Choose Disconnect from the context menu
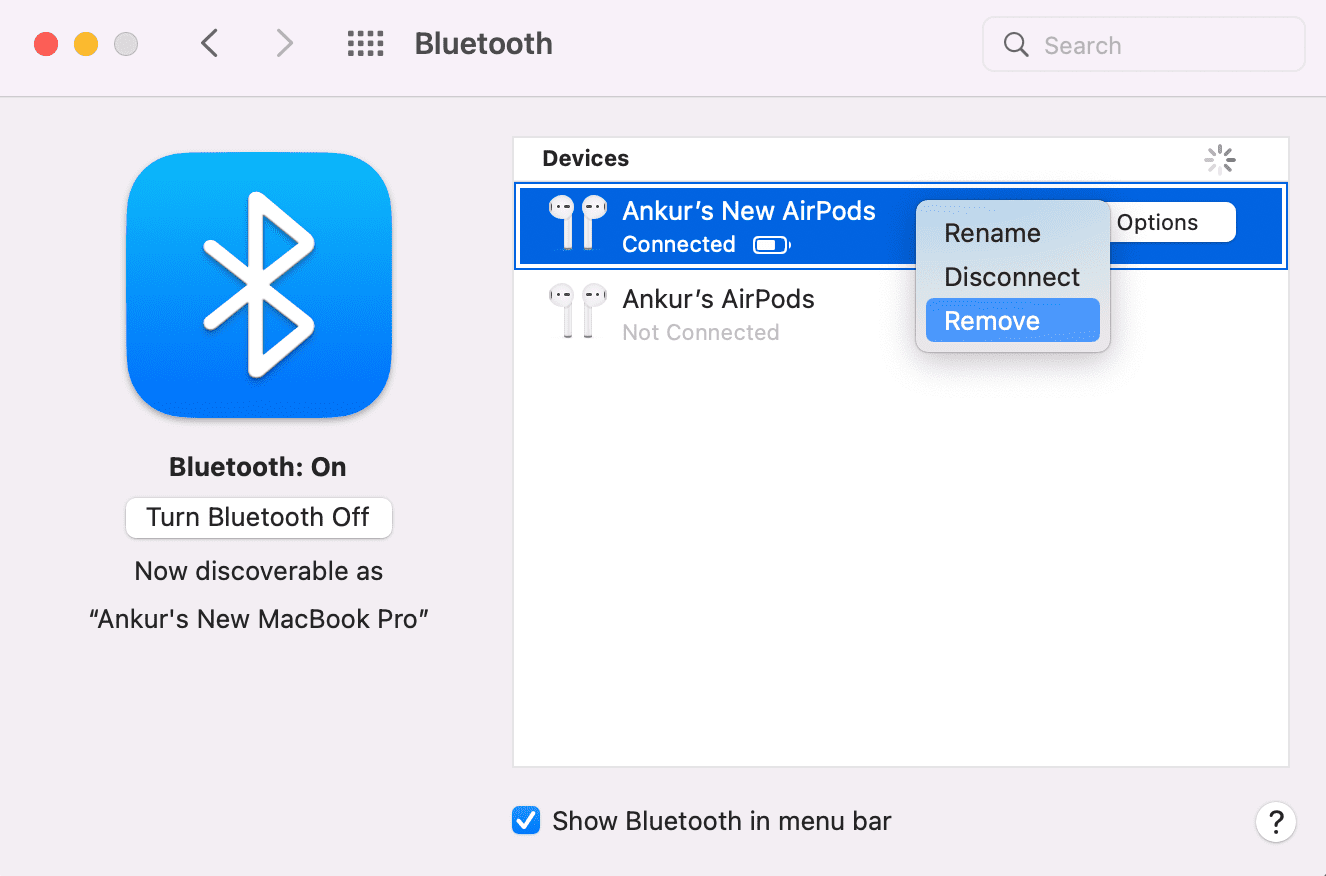1326x876 pixels. tap(1012, 277)
